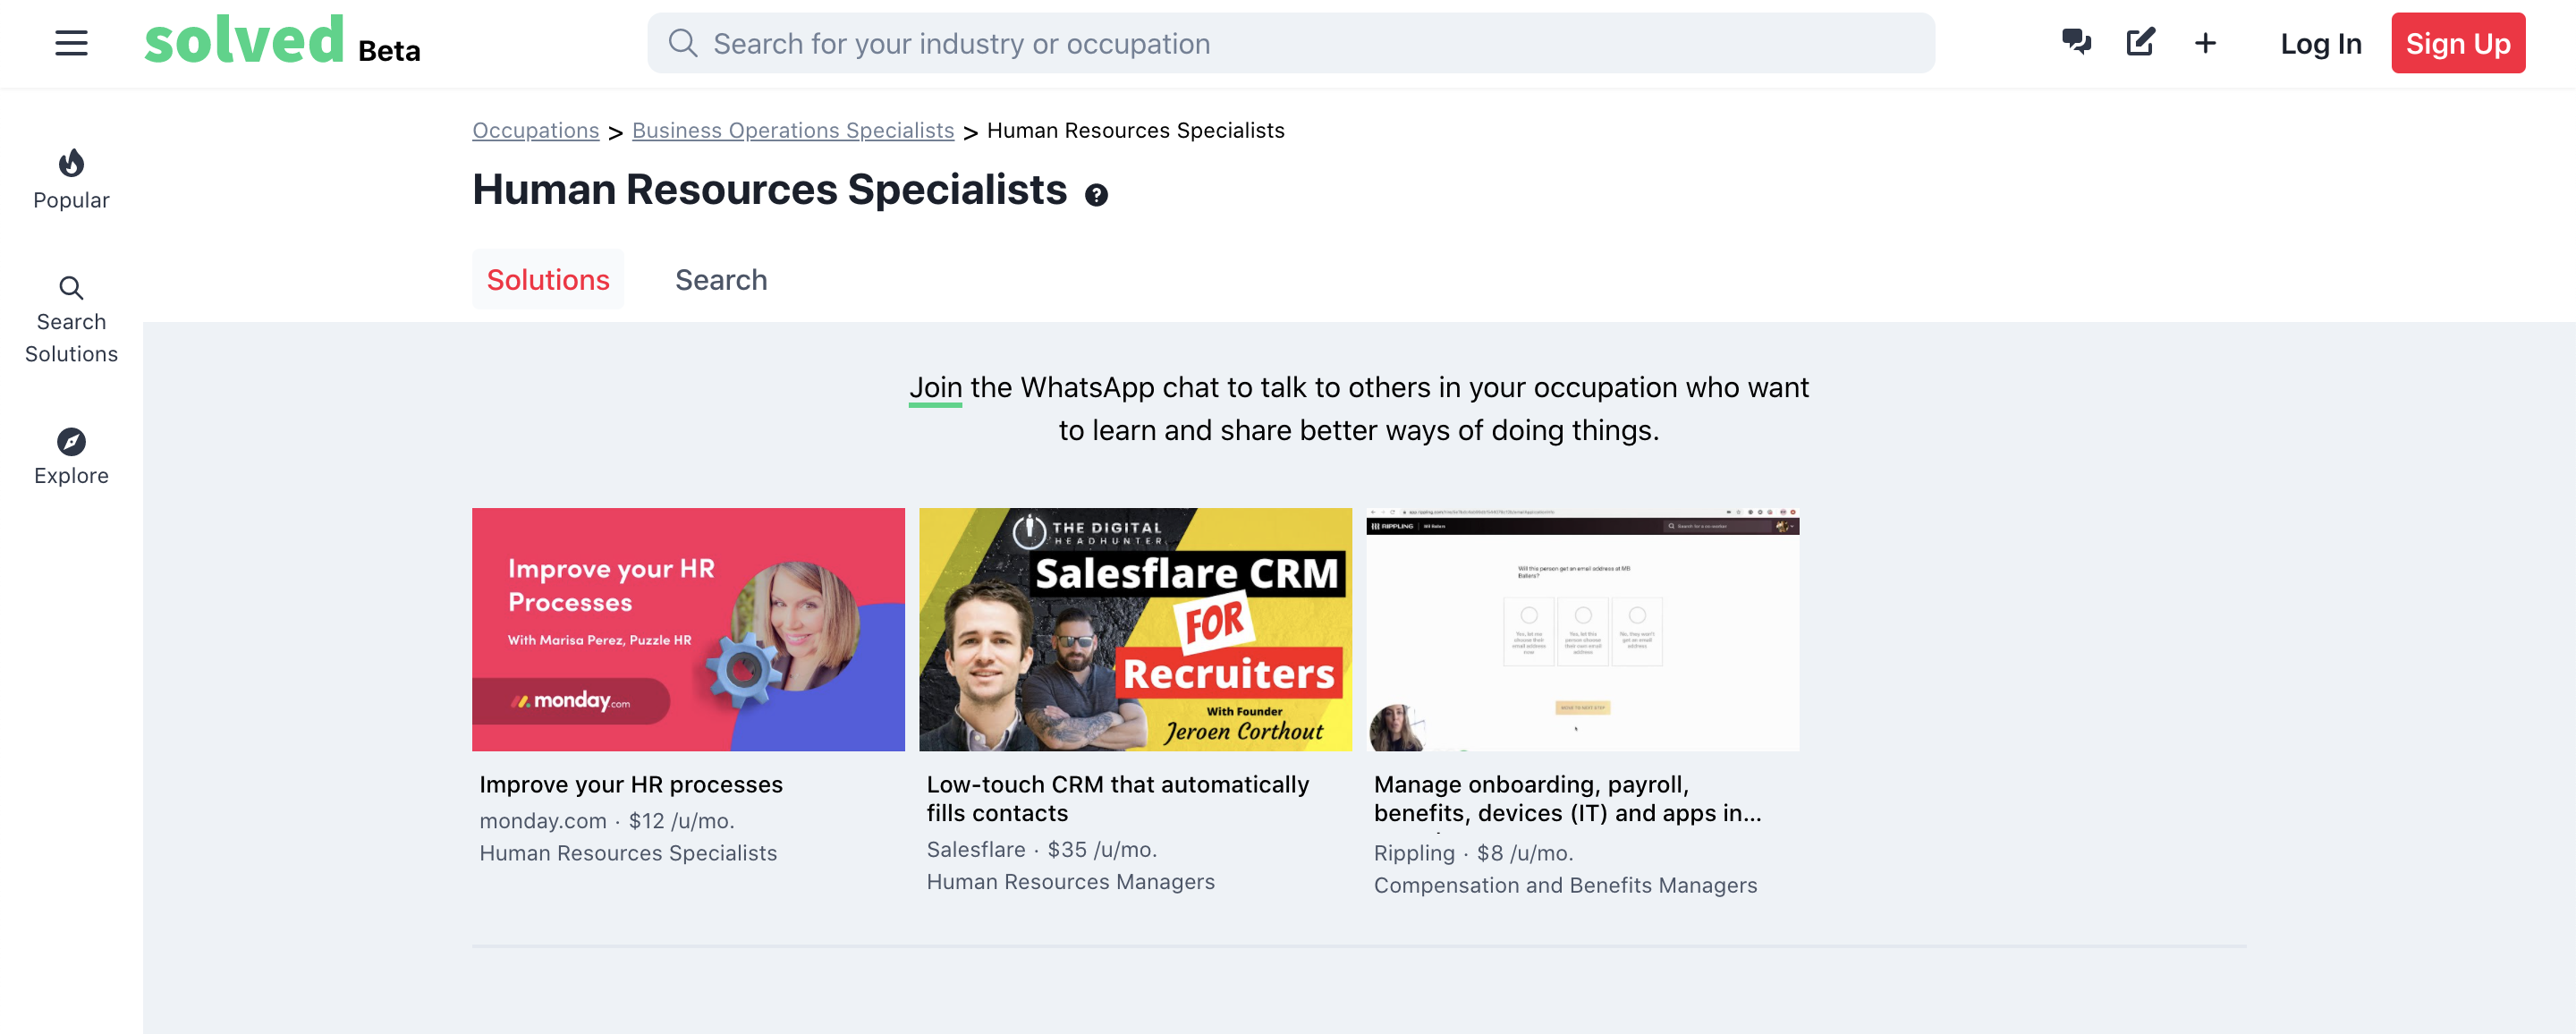The width and height of the screenshot is (2576, 1034).
Task: Open the monday.com HR processes thumbnail
Action: coord(688,629)
